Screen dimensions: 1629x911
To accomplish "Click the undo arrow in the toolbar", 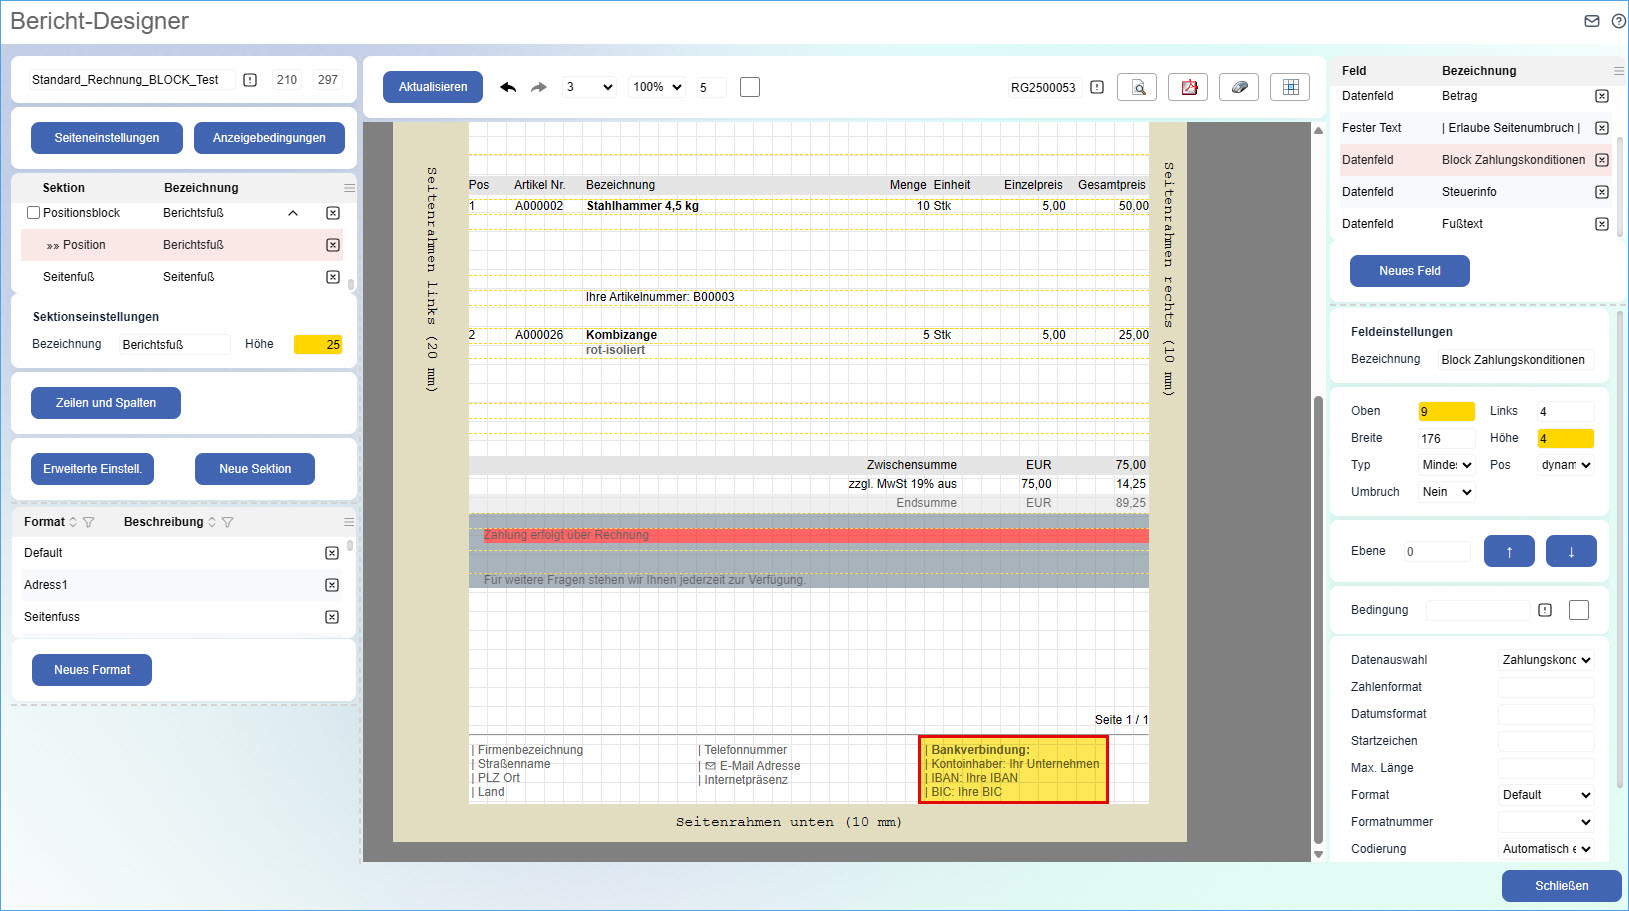I will click(508, 87).
